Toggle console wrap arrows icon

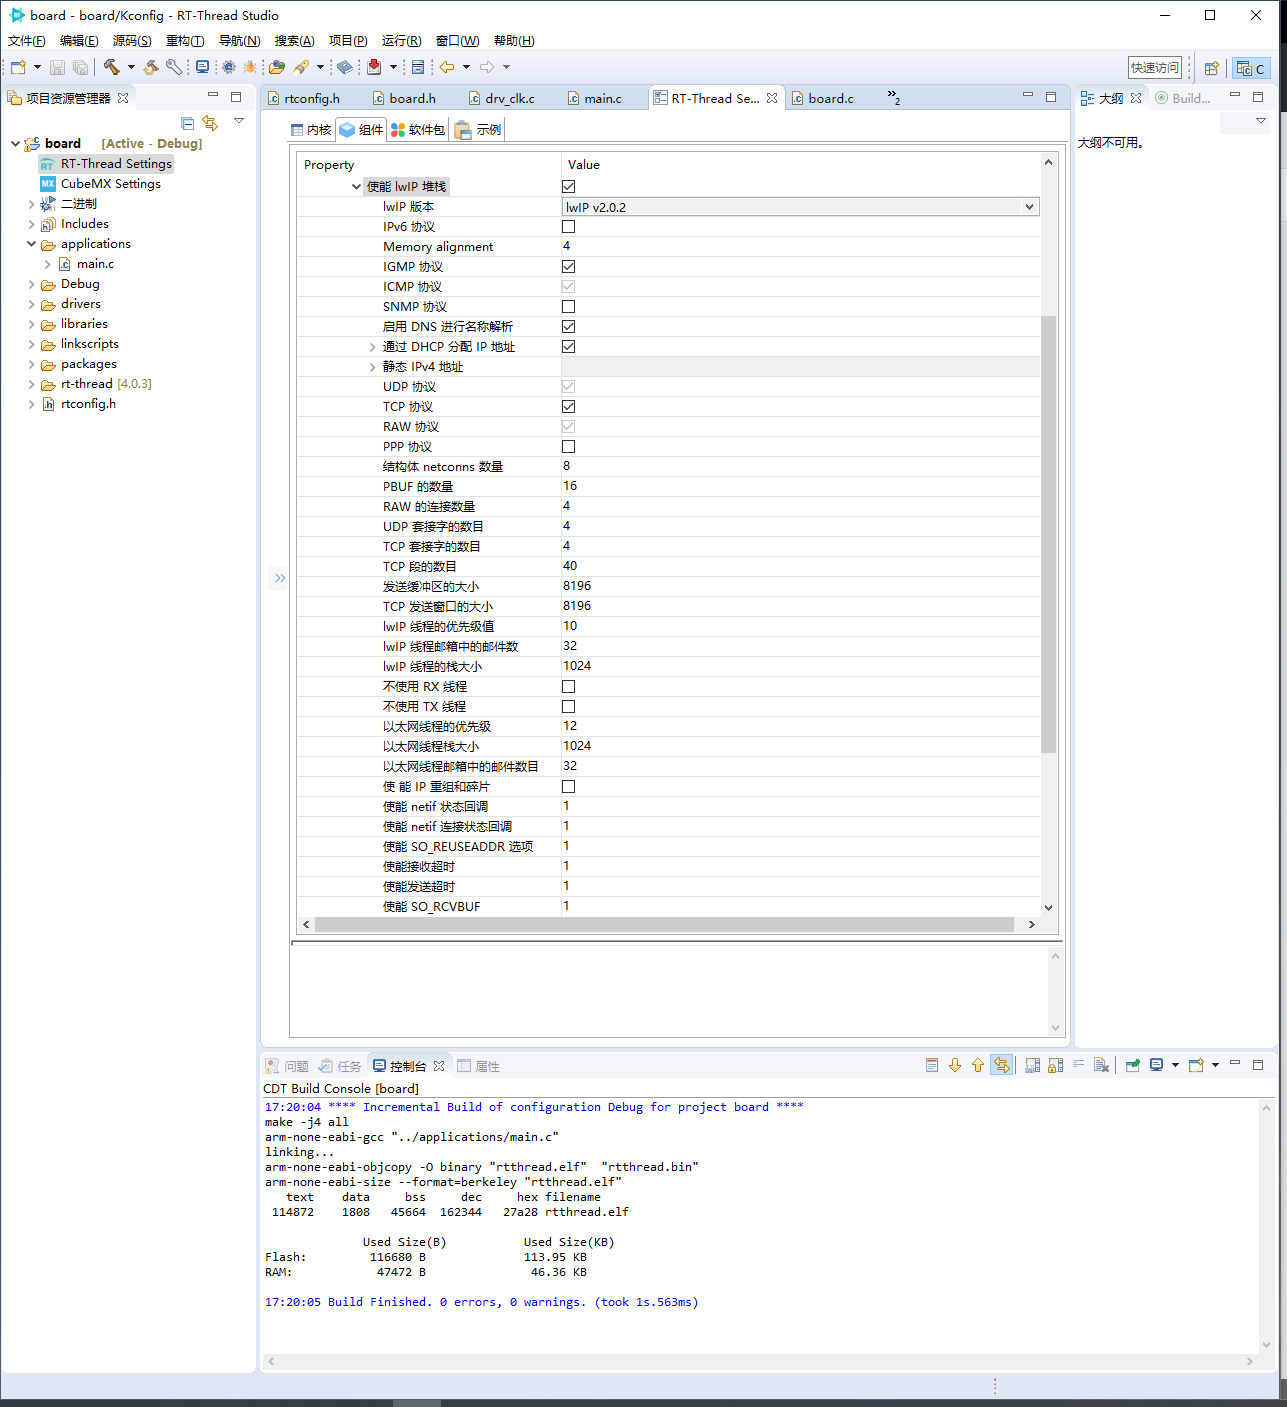tap(1001, 1065)
